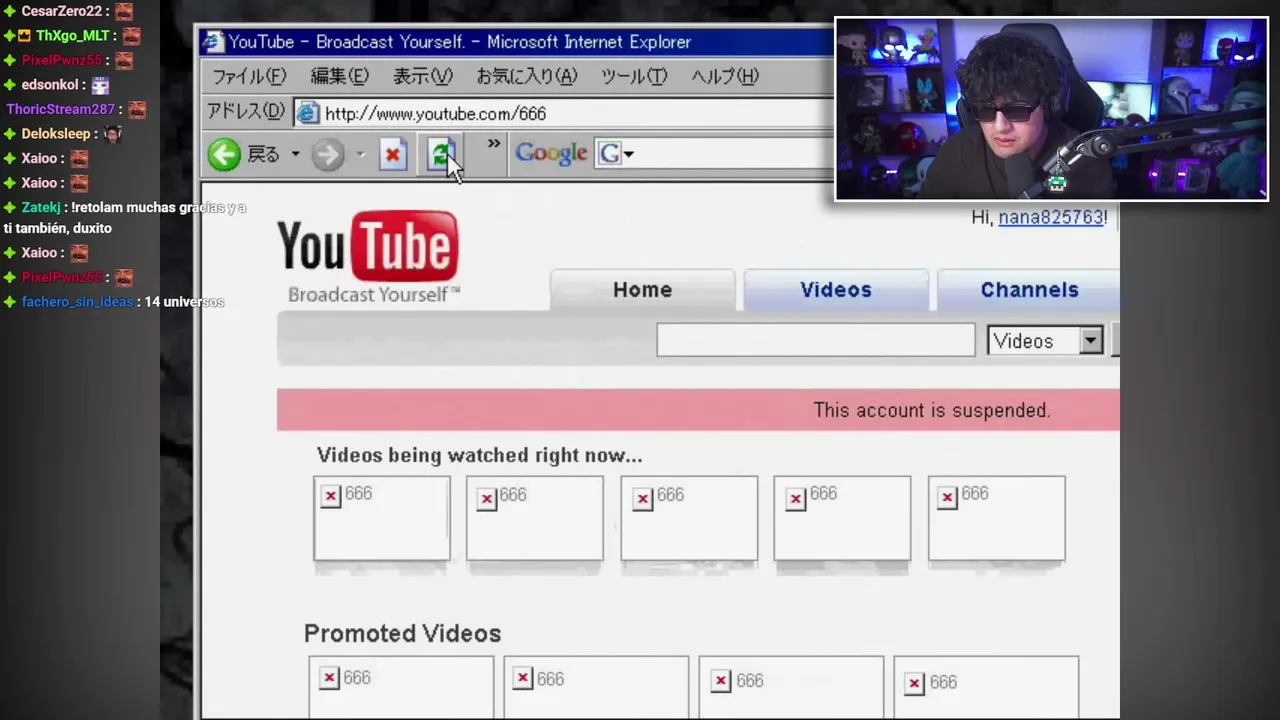Click the badge icon beside ThXgo_MLT's name

pos(25,36)
